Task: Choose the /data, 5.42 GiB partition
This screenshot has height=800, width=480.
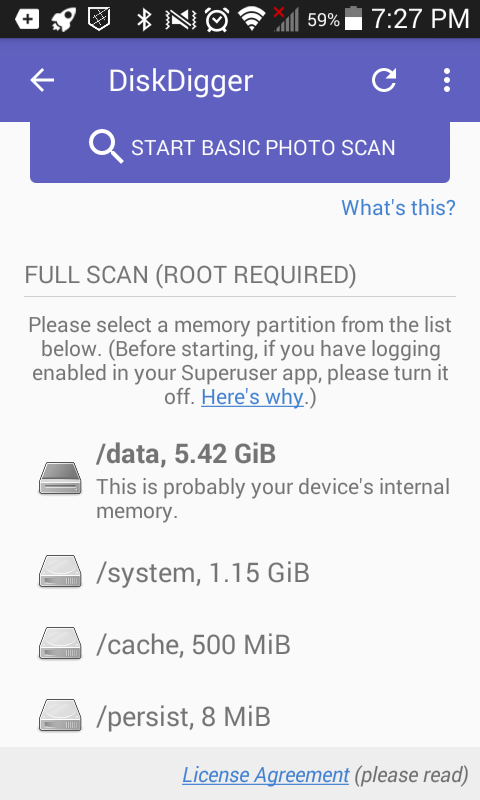Action: coord(240,481)
